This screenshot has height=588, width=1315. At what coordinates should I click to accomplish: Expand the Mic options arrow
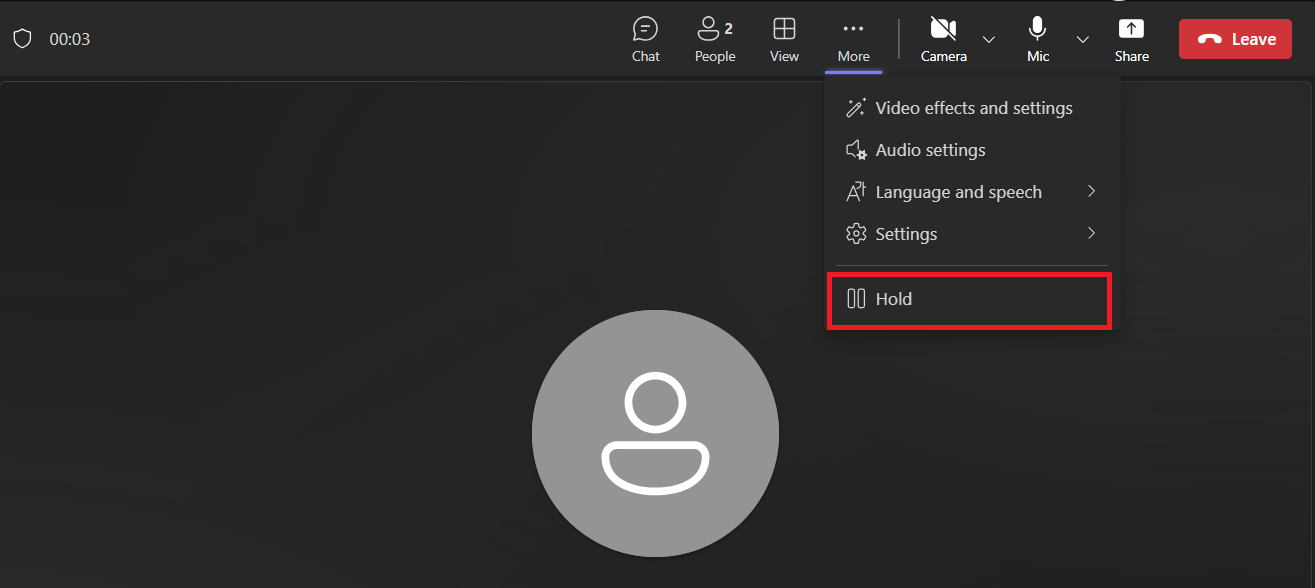click(1083, 39)
